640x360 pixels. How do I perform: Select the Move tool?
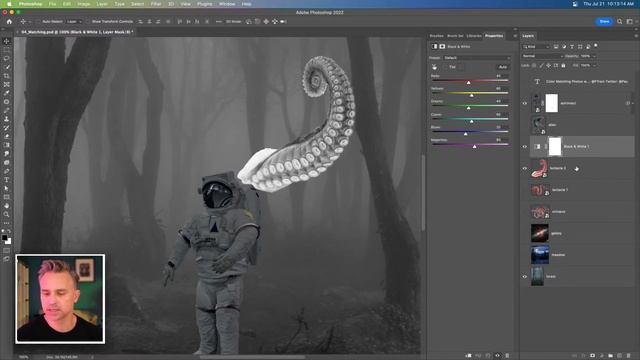point(7,41)
